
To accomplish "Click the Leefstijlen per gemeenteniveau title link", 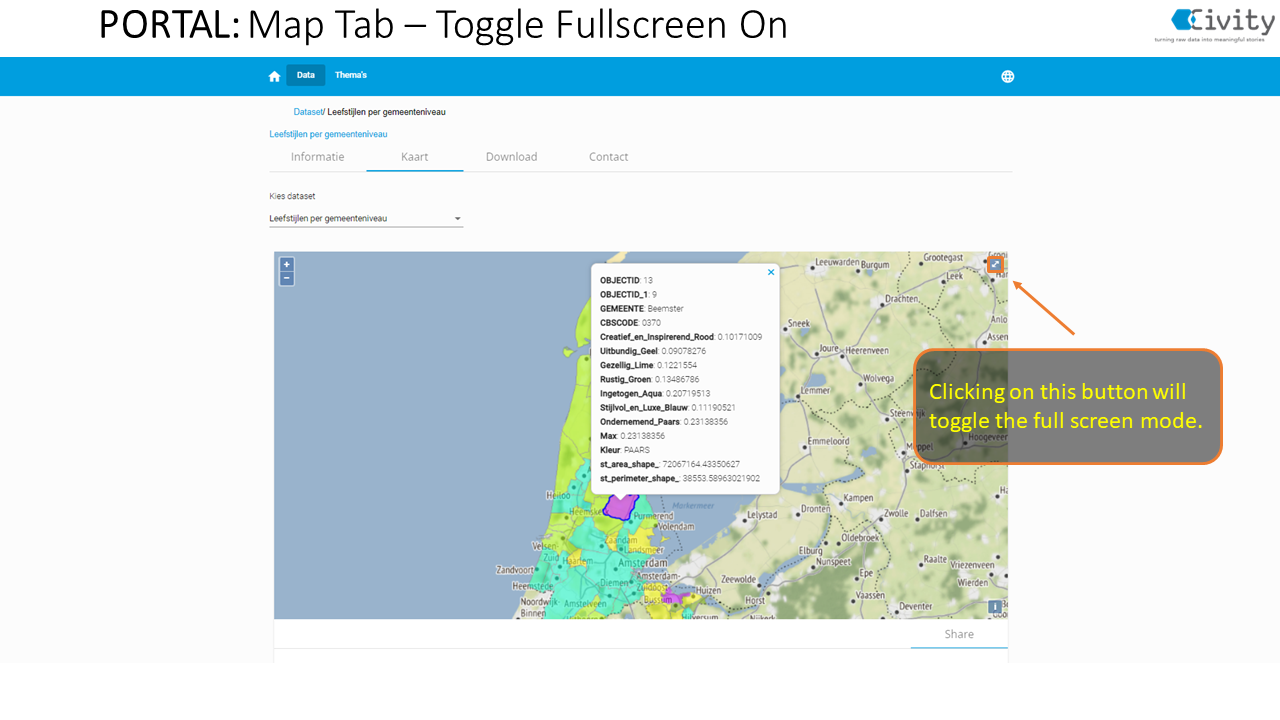I will [328, 134].
